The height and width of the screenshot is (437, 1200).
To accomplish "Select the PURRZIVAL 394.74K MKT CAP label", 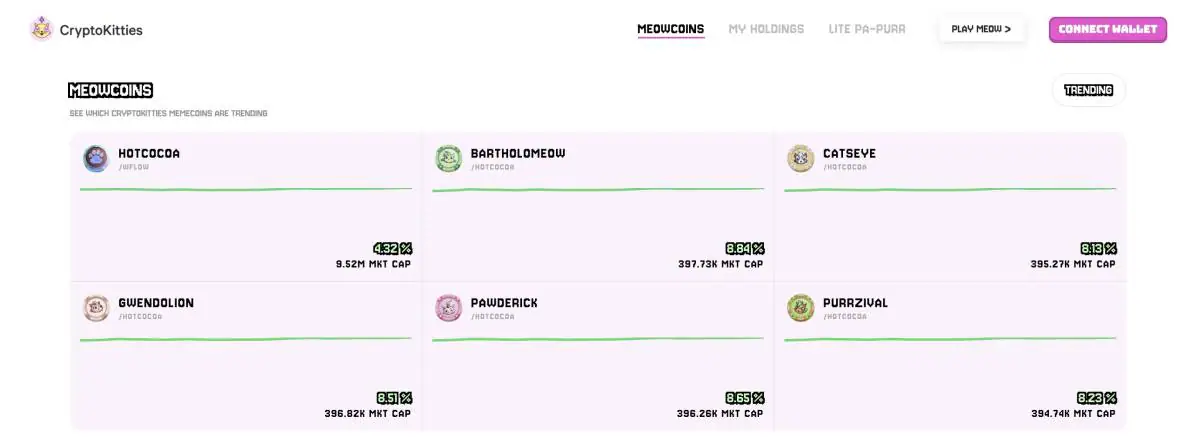I will click(1073, 414).
